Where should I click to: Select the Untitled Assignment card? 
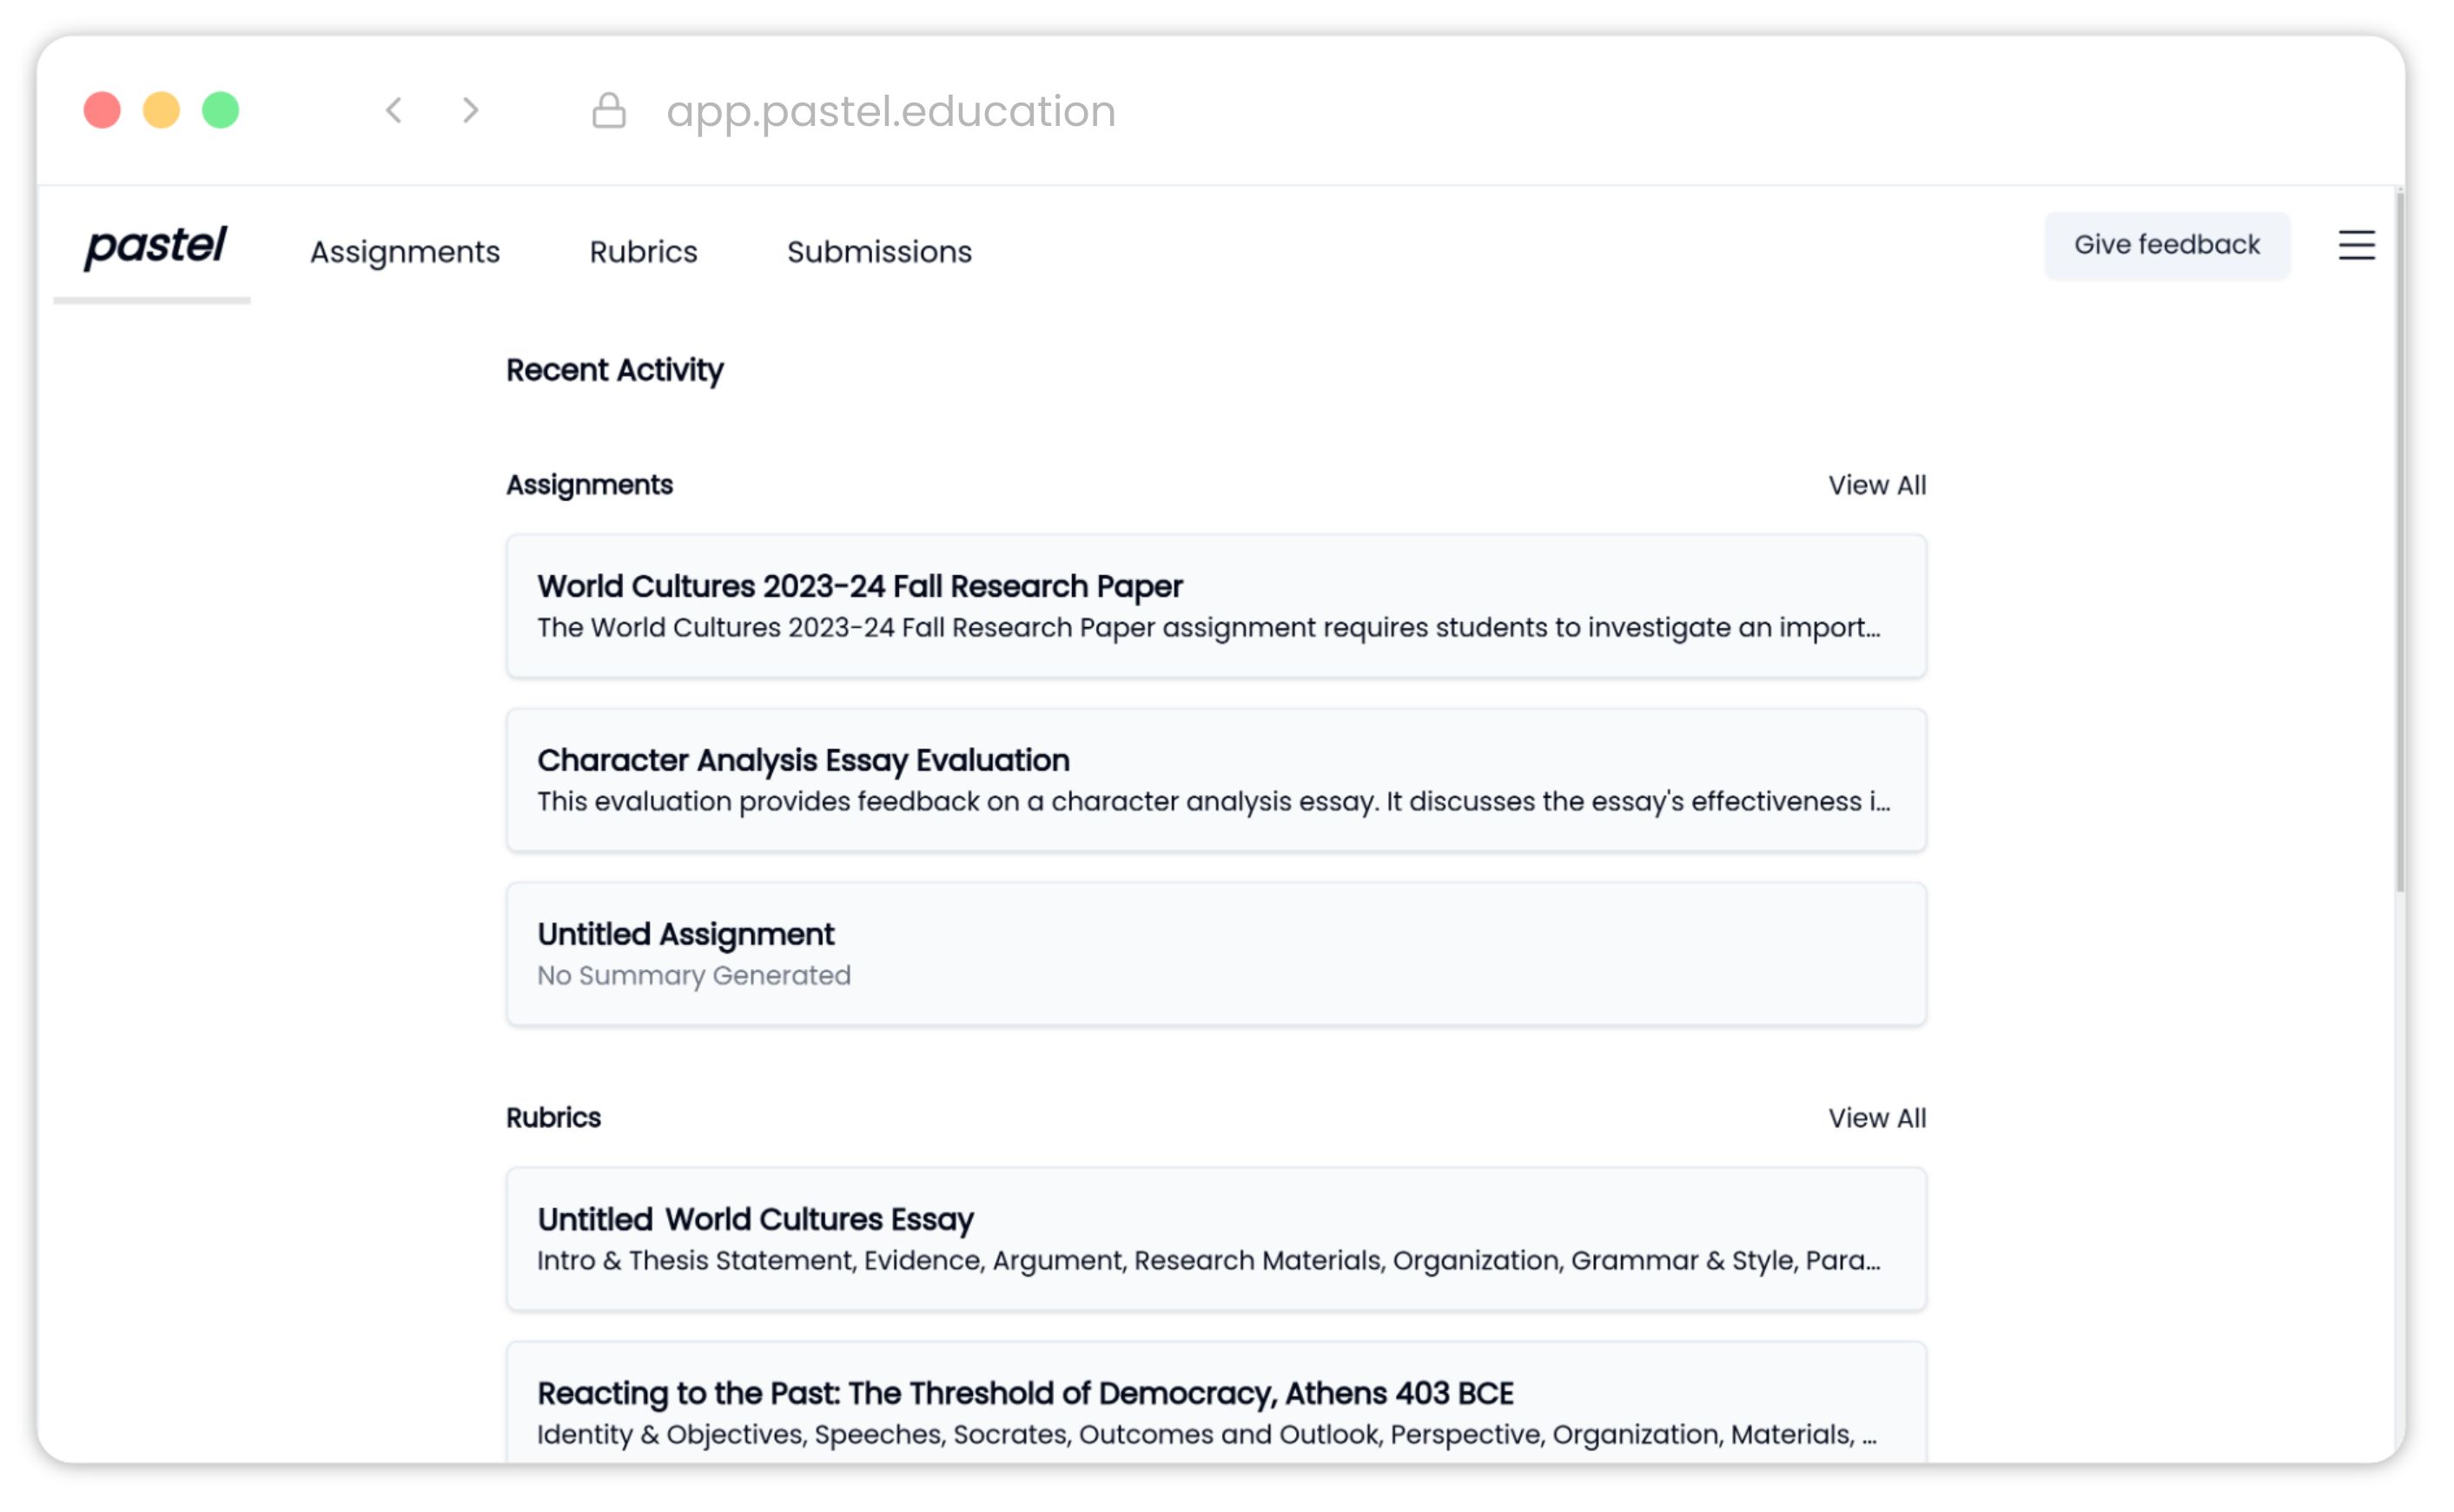pos(1215,954)
